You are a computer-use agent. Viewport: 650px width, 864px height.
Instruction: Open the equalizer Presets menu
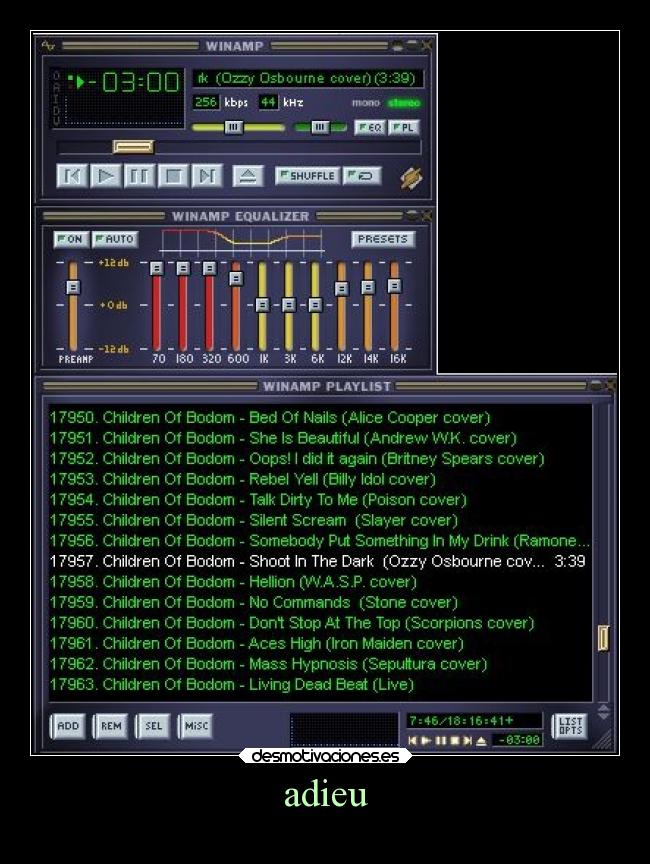(x=383, y=239)
